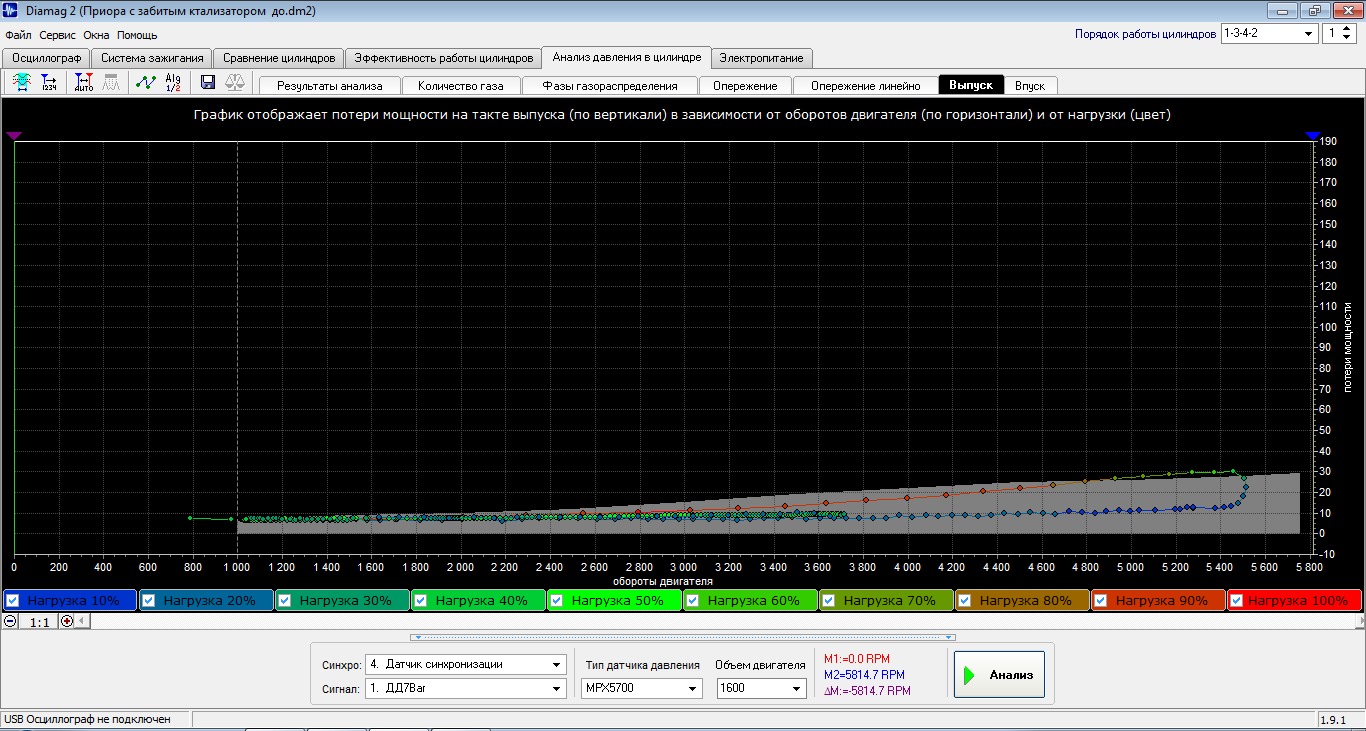
Task: Click the M2=5814.7 RPM marker readout
Action: coord(864,675)
